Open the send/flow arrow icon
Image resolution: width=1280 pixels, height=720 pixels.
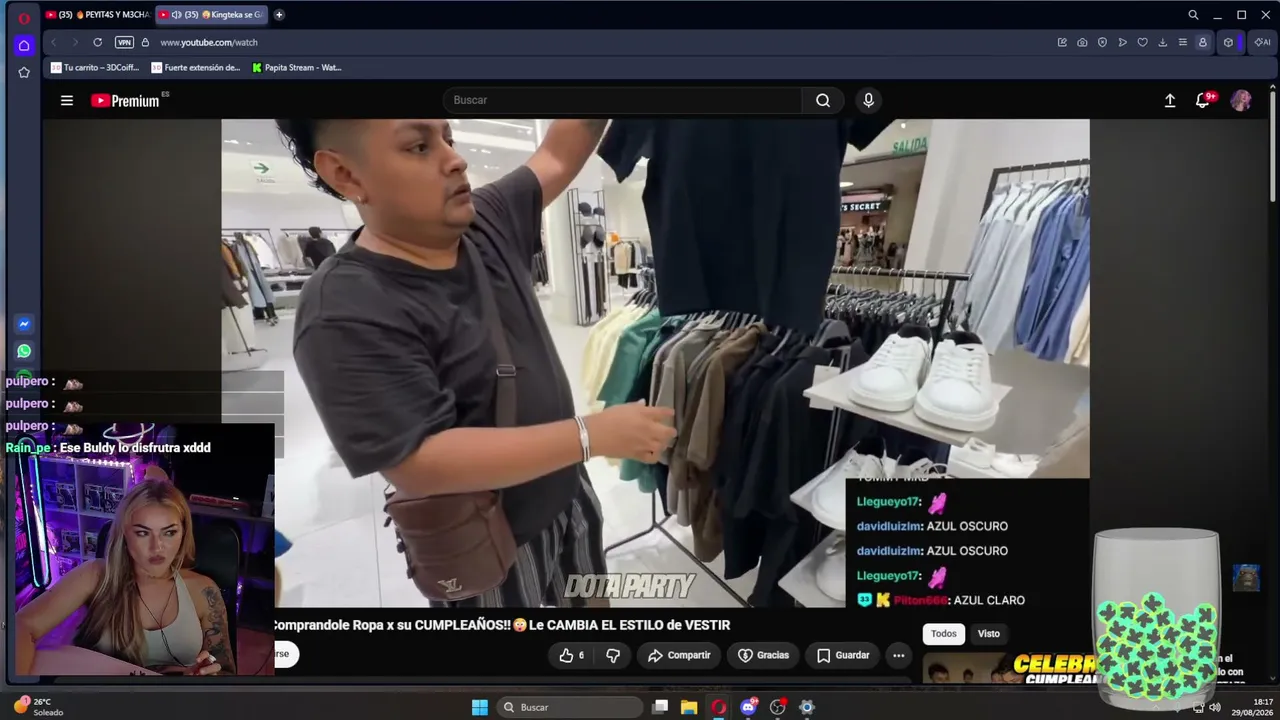(1122, 42)
